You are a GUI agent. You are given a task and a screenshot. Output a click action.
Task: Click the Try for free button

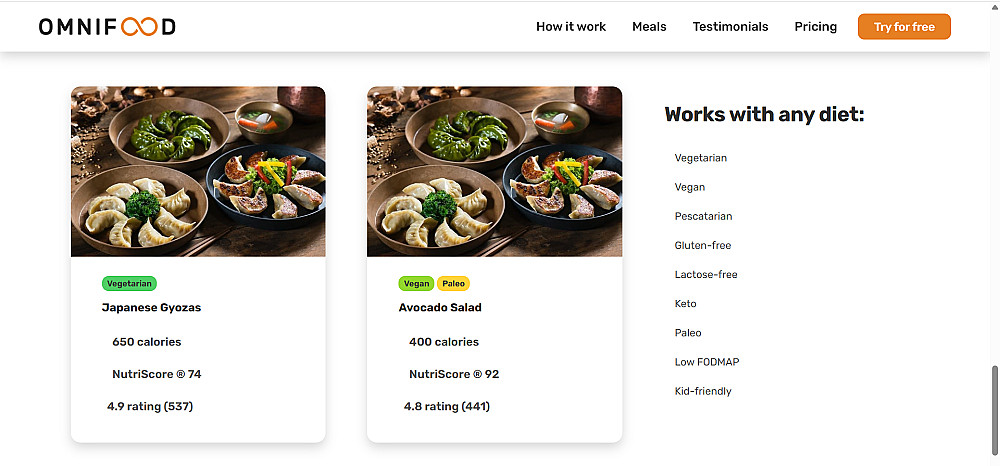click(x=904, y=27)
